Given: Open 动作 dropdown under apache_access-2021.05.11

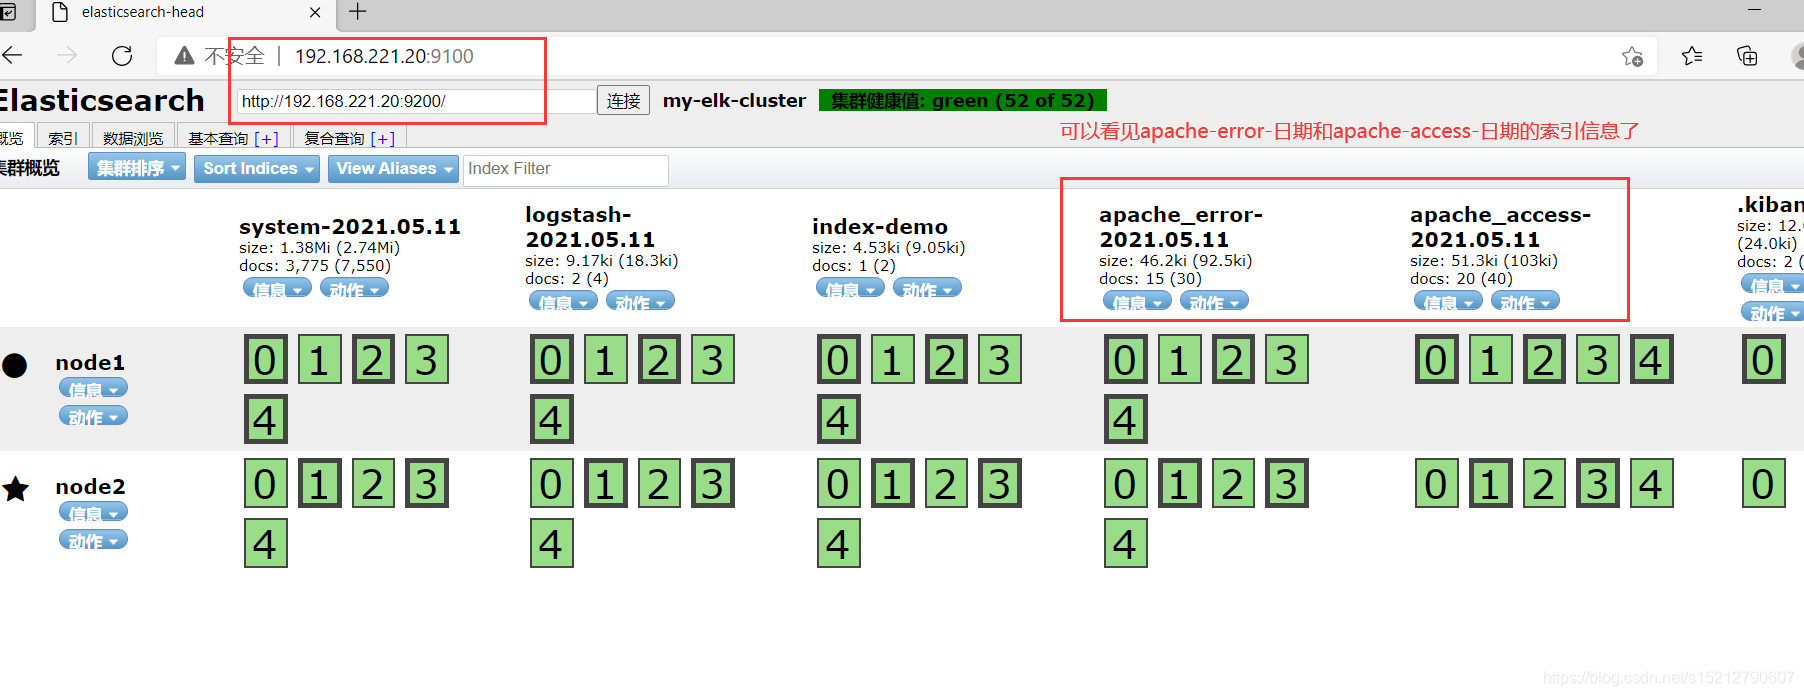Looking at the screenshot, I should tap(1525, 302).
